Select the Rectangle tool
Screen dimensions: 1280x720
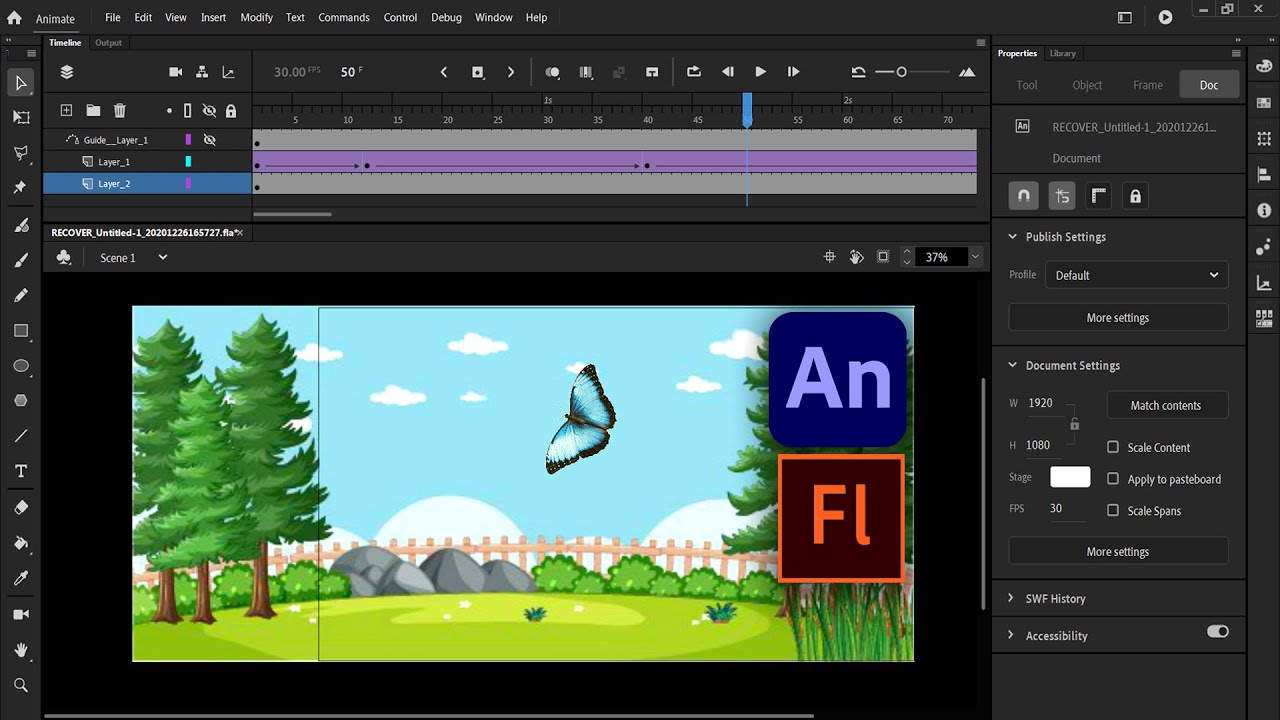click(x=21, y=330)
